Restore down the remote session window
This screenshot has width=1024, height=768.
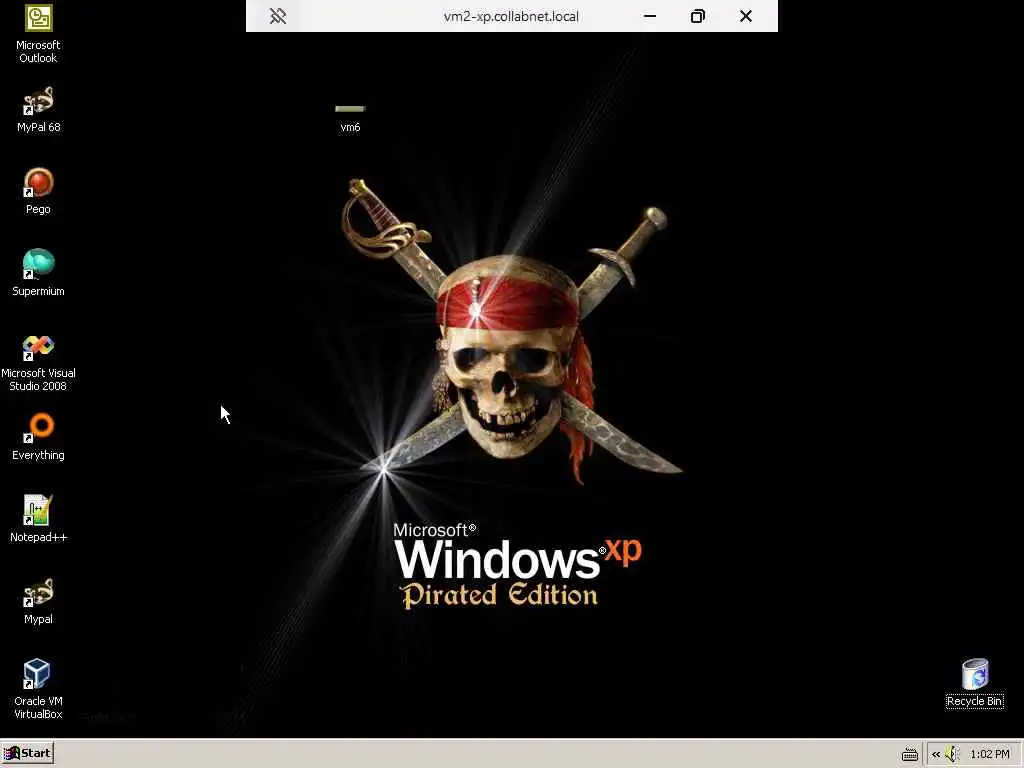click(x=697, y=16)
